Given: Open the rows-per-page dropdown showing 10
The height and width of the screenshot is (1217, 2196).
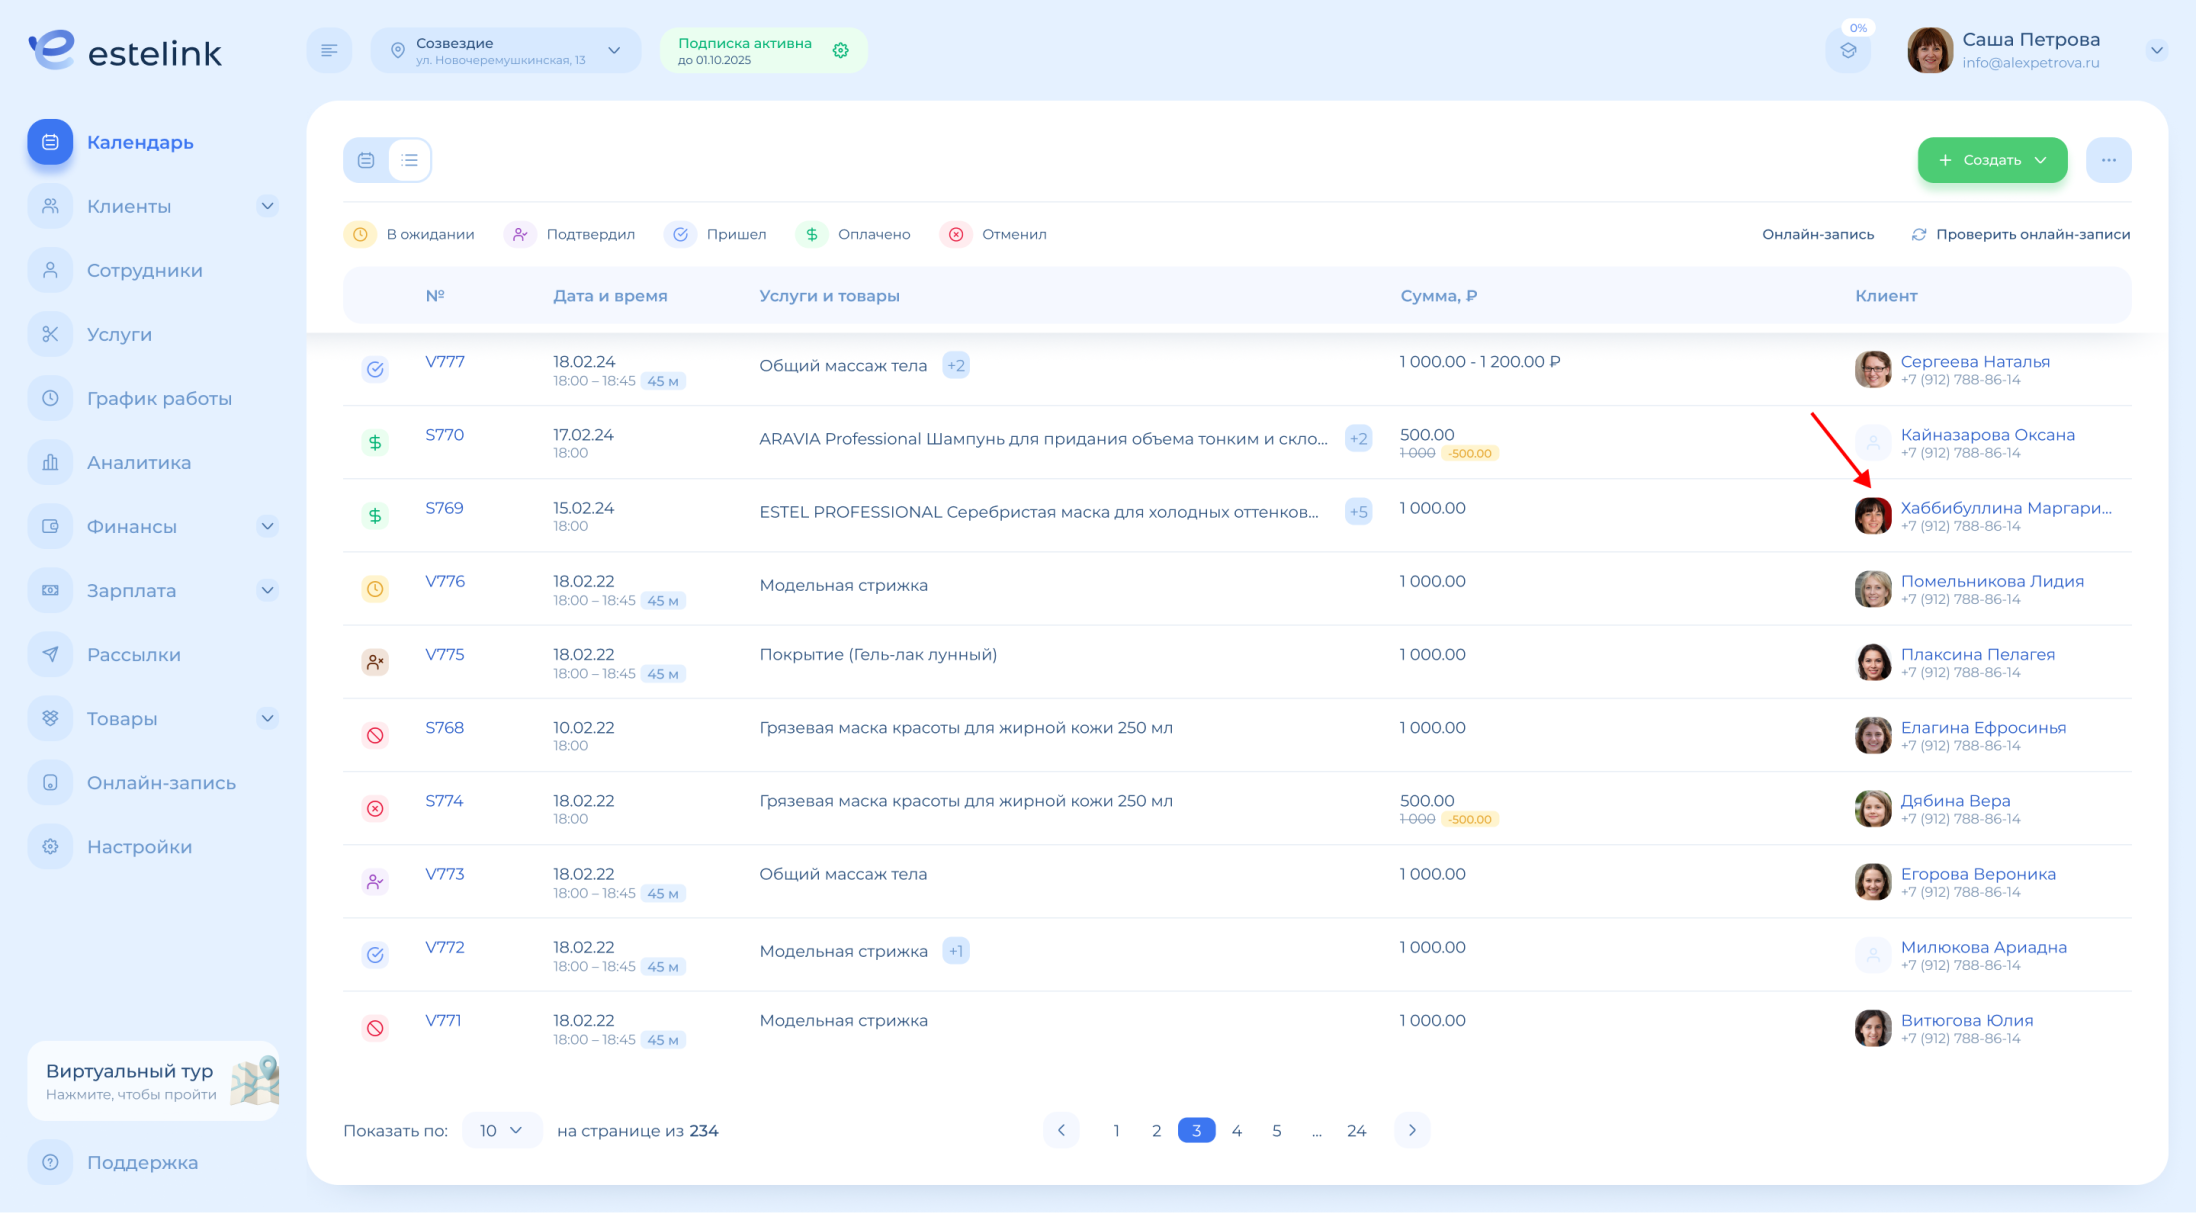Looking at the screenshot, I should coord(501,1130).
